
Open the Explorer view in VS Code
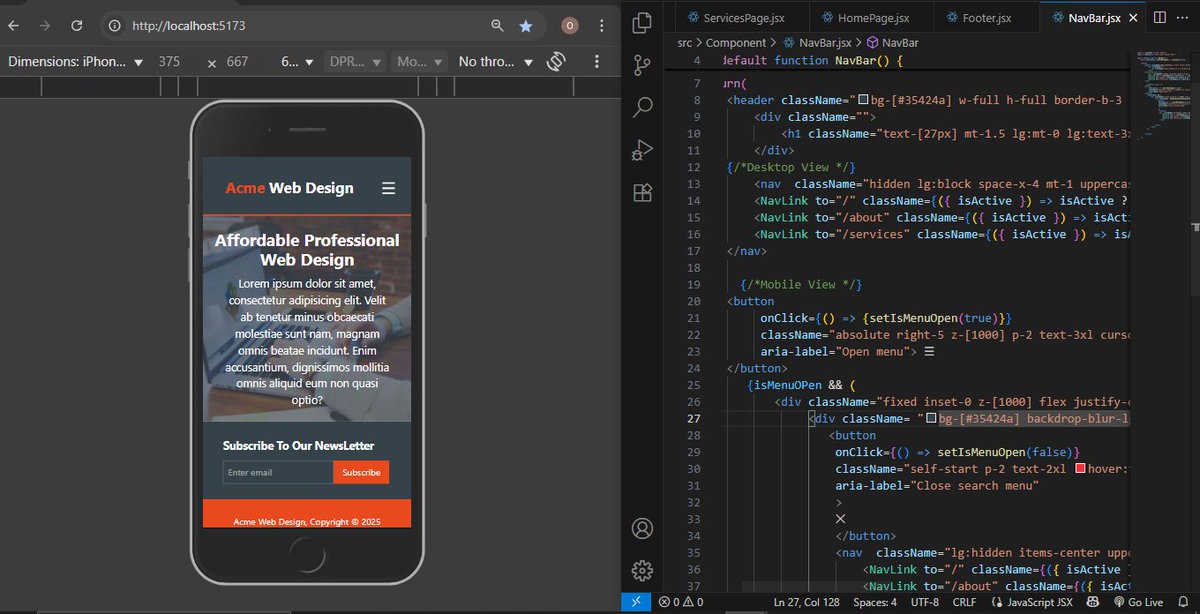(x=643, y=22)
